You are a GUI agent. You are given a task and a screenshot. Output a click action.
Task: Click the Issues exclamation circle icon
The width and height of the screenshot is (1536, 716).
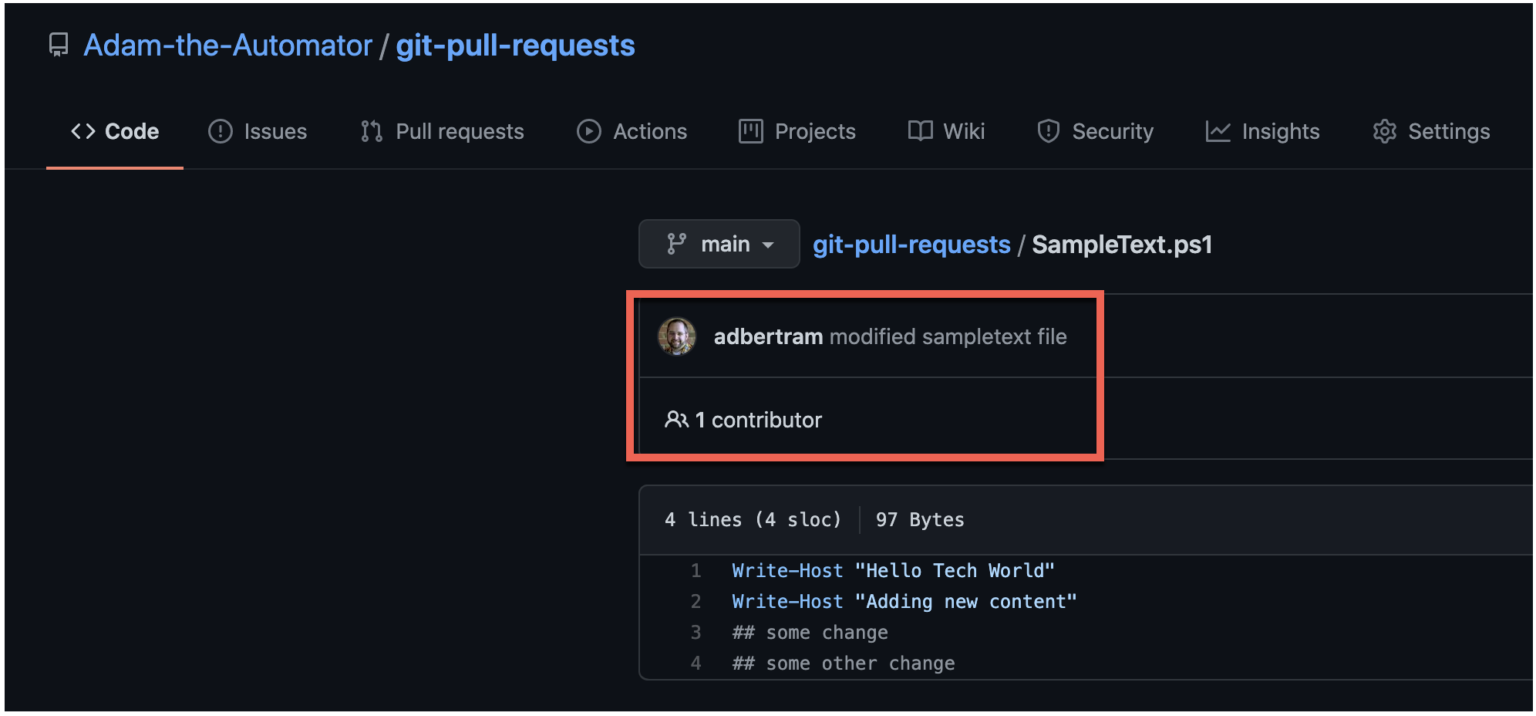[219, 131]
